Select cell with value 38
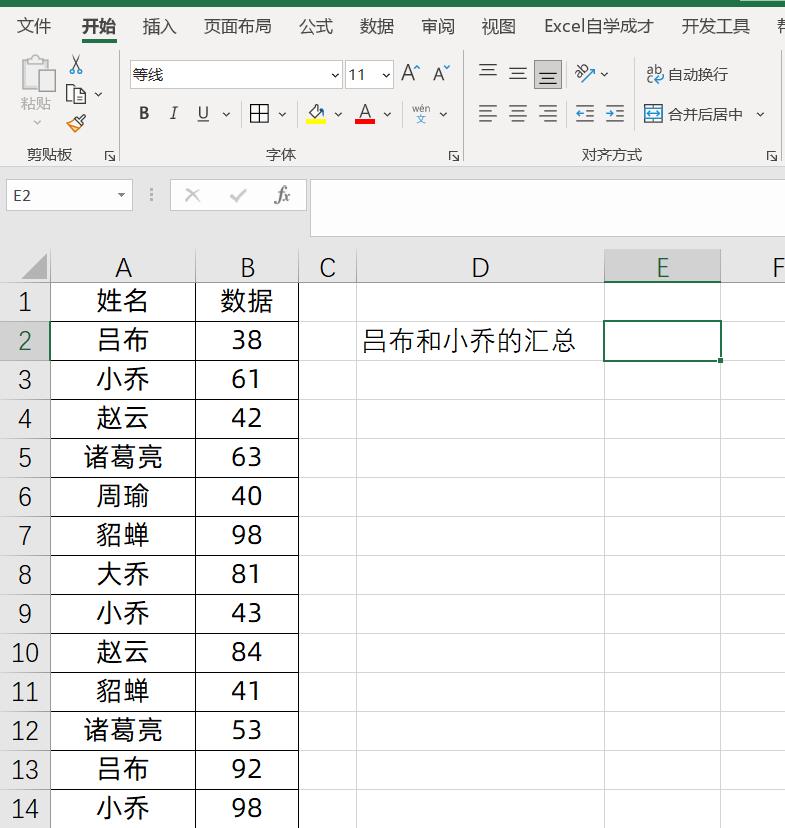 [x=247, y=341]
